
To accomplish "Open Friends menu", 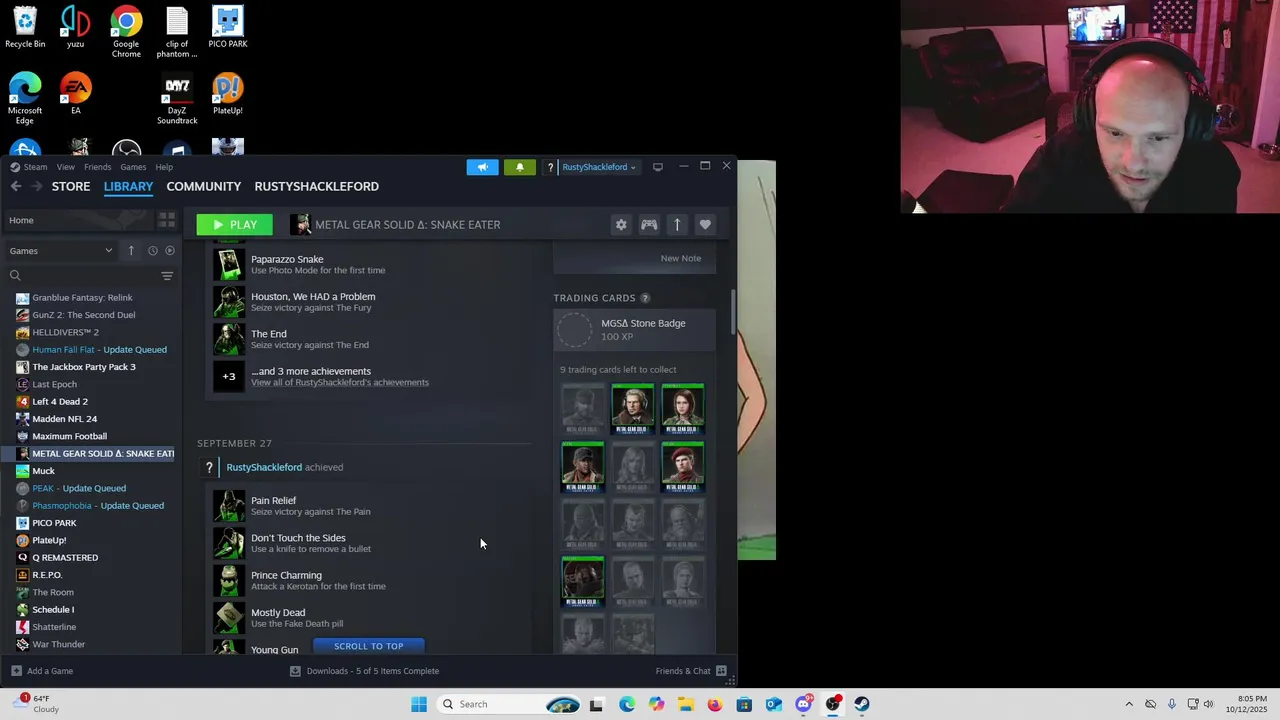I will tap(97, 167).
